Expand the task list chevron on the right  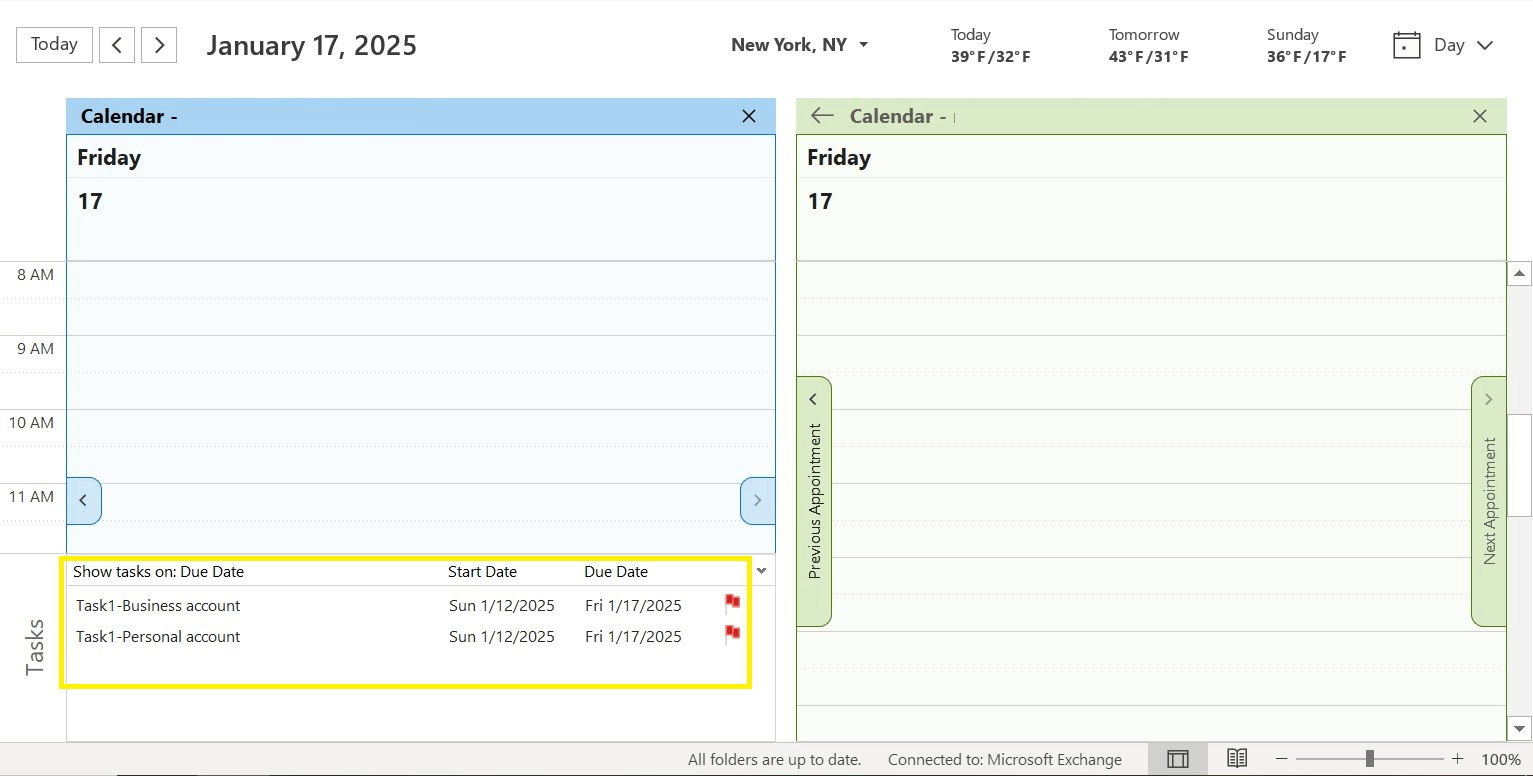[x=762, y=570]
